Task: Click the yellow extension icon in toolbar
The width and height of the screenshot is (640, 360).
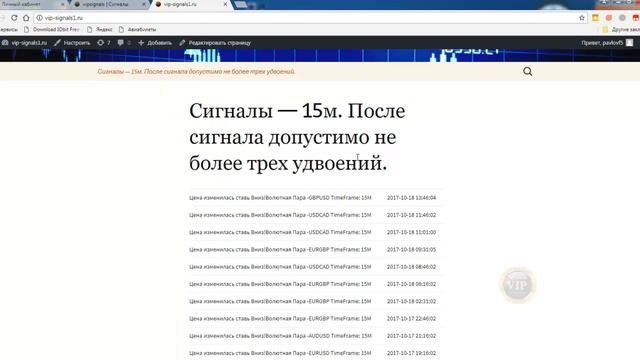Action: [596, 18]
